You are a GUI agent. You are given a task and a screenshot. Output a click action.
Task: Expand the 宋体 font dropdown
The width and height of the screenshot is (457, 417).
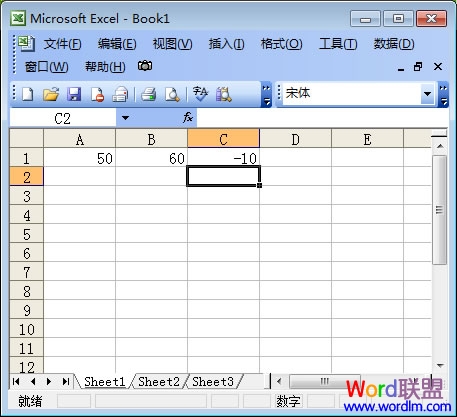(x=427, y=94)
